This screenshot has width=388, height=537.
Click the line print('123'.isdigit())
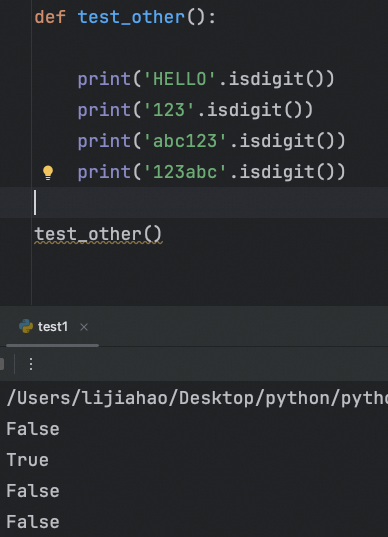pyautogui.click(x=195, y=110)
